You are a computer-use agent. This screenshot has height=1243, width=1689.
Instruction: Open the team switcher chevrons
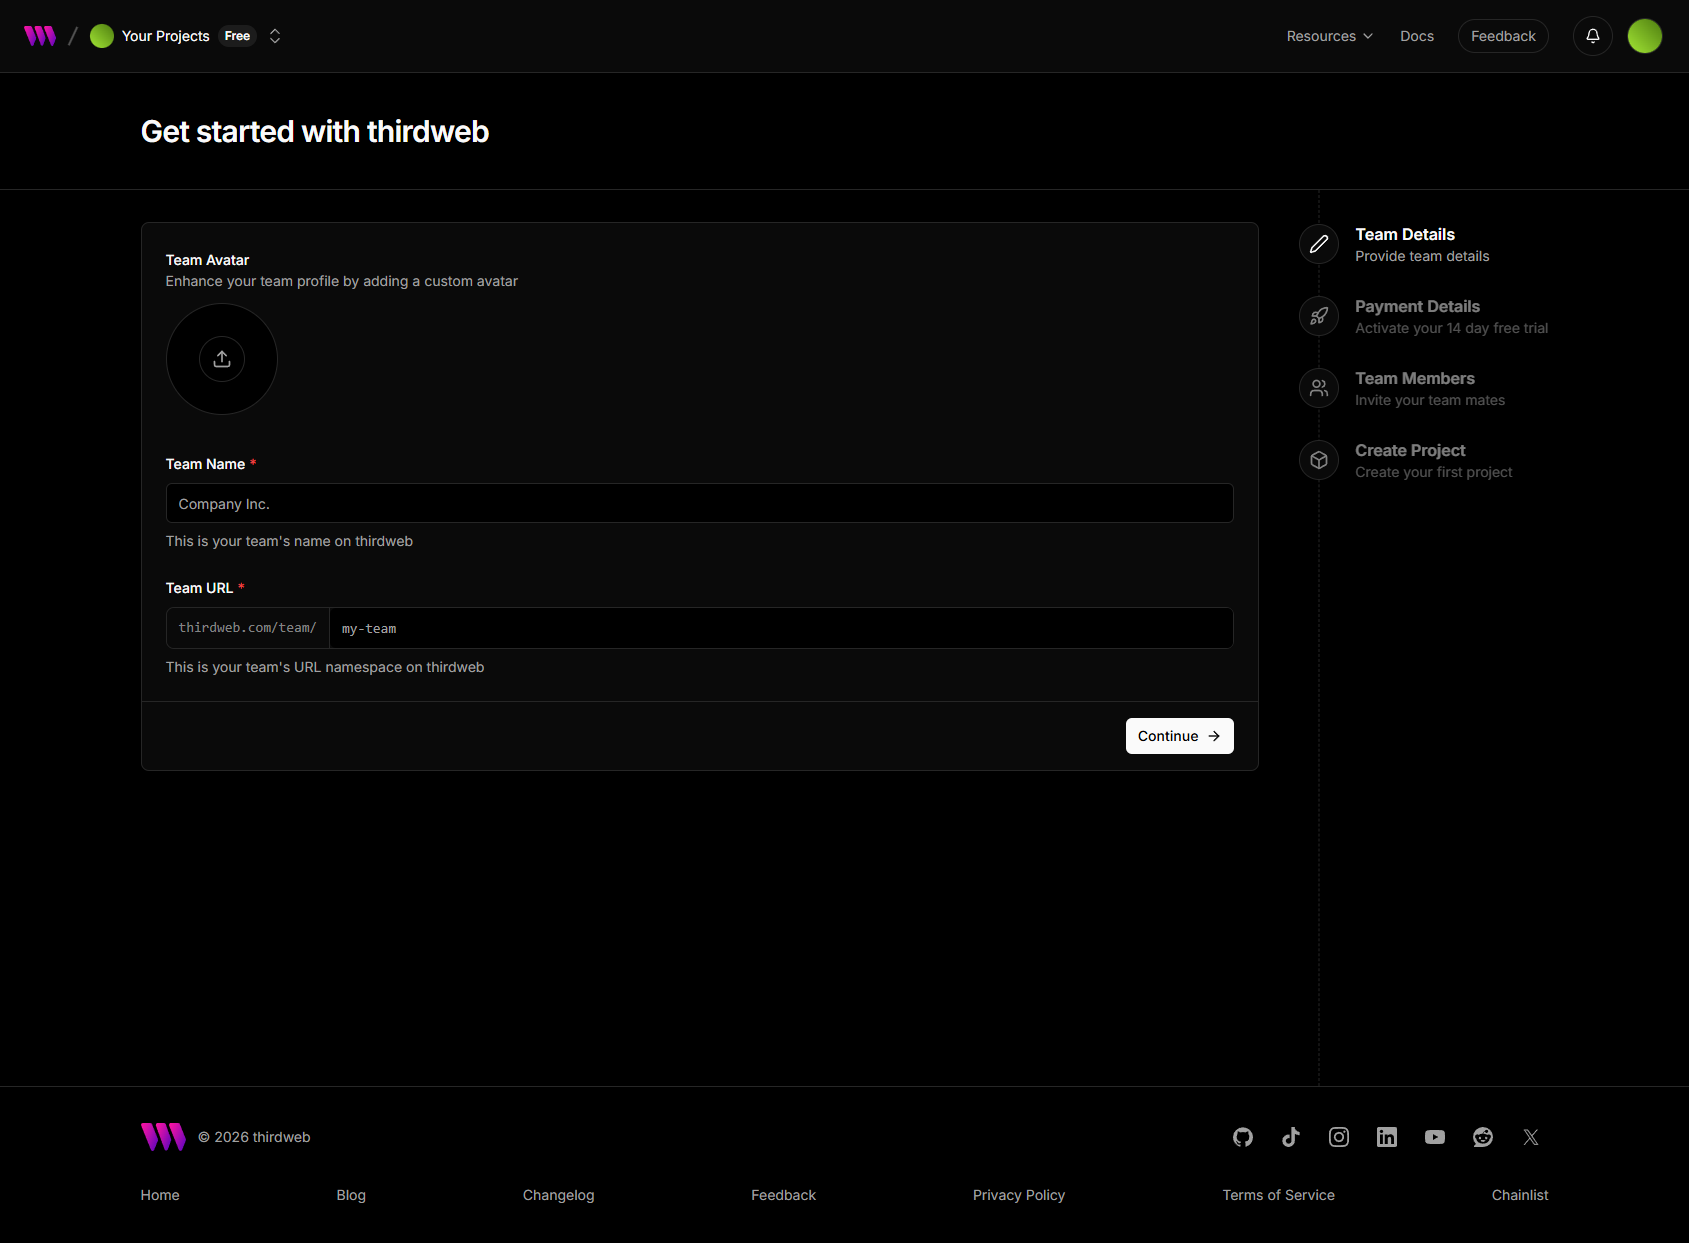pos(275,36)
